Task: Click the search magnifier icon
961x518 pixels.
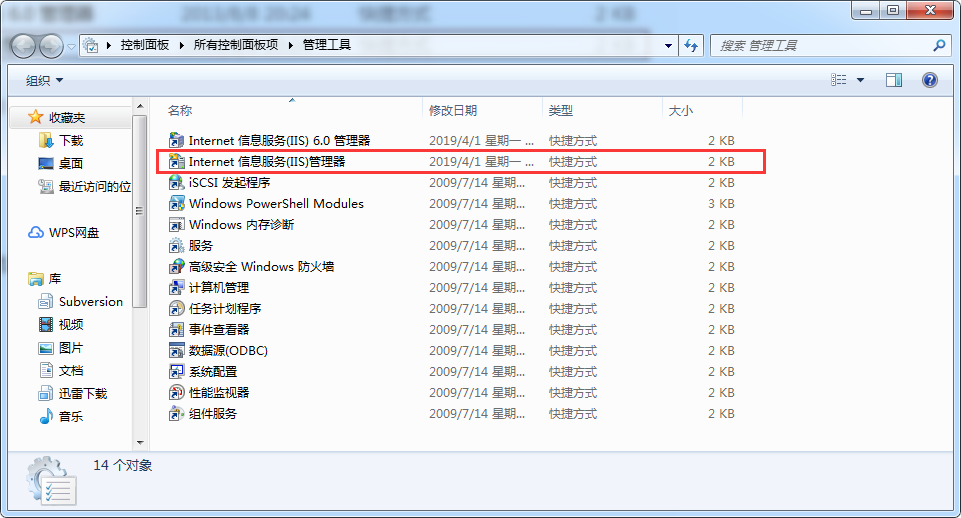Action: click(x=939, y=45)
